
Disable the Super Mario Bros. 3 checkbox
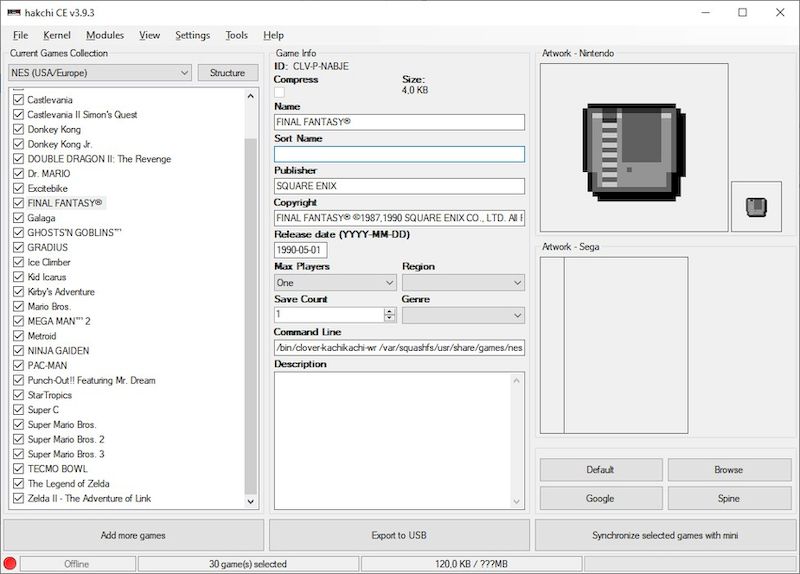18,454
